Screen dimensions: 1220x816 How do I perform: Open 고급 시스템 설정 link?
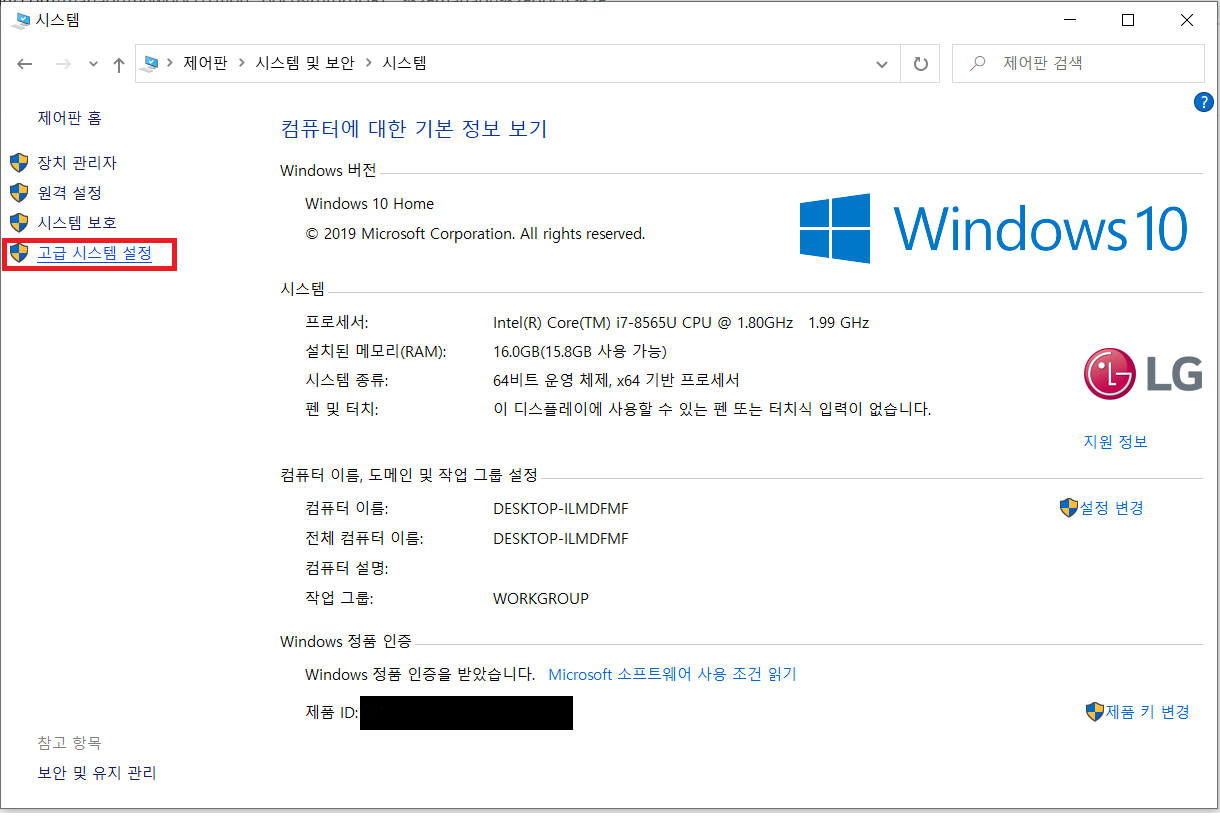95,254
